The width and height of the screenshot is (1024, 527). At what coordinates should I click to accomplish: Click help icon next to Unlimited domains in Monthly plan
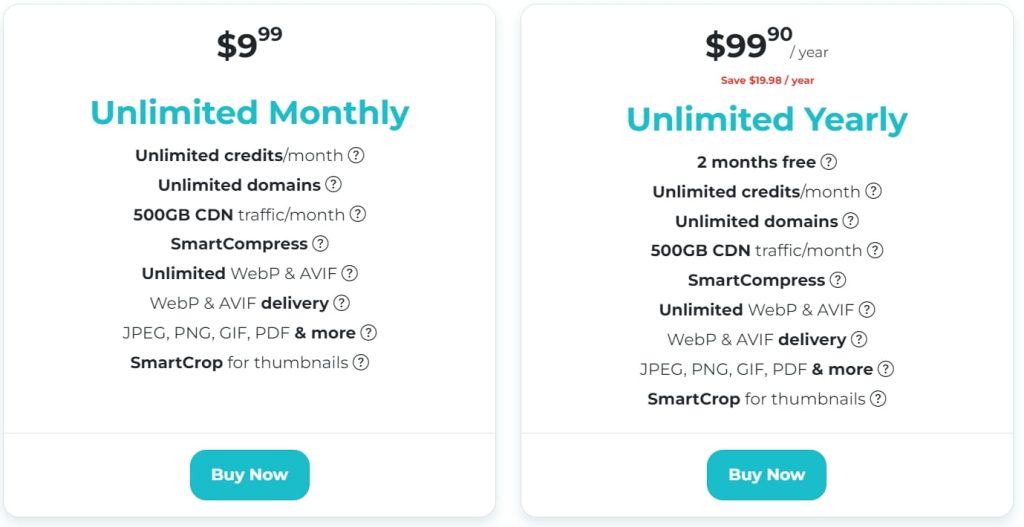click(333, 185)
